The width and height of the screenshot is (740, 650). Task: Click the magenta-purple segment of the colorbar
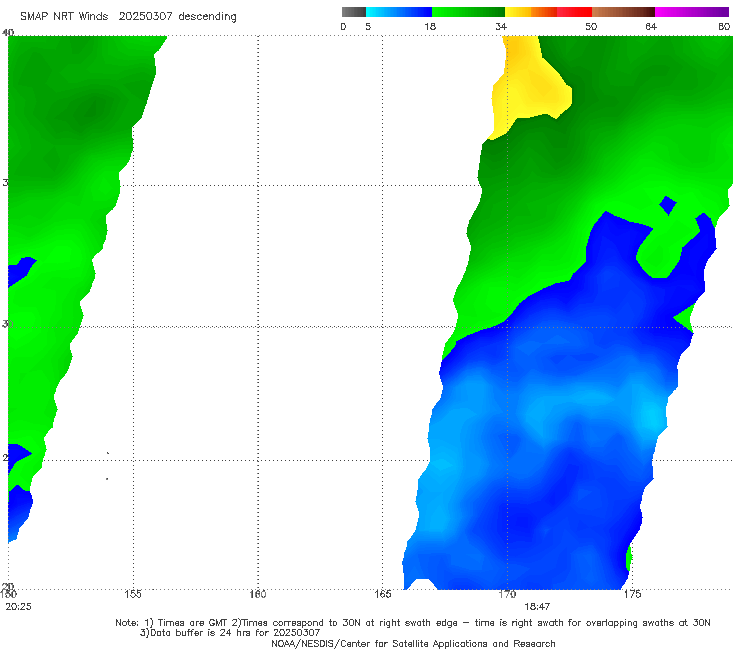pyautogui.click(x=692, y=12)
